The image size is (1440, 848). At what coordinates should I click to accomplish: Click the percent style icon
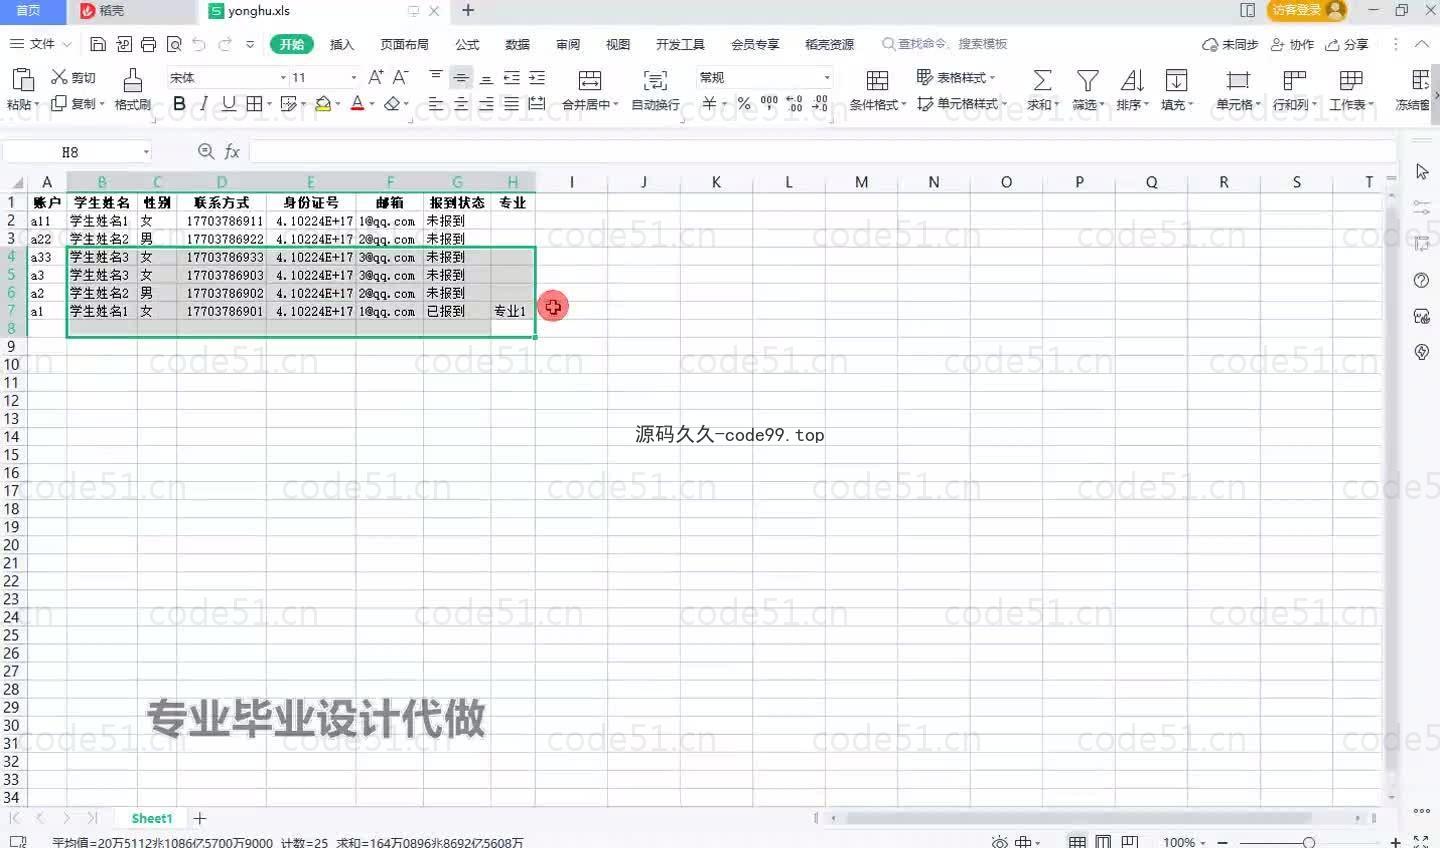click(x=743, y=103)
